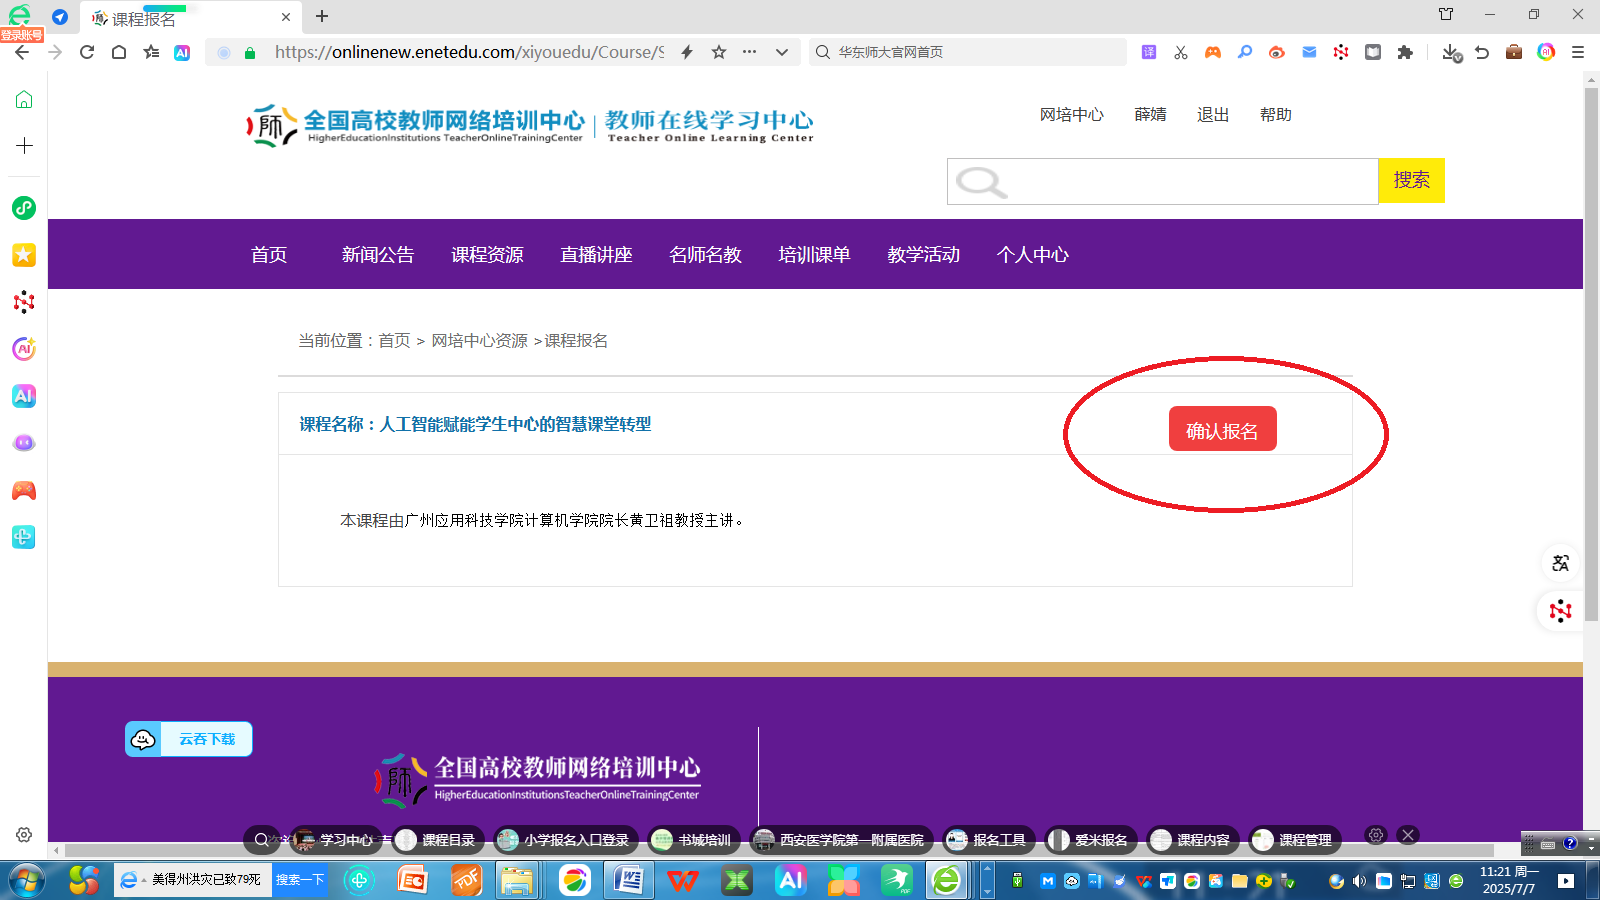Open WPS Office from the Windows taskbar
Viewport: 1600px width, 900px height.
[x=683, y=880]
